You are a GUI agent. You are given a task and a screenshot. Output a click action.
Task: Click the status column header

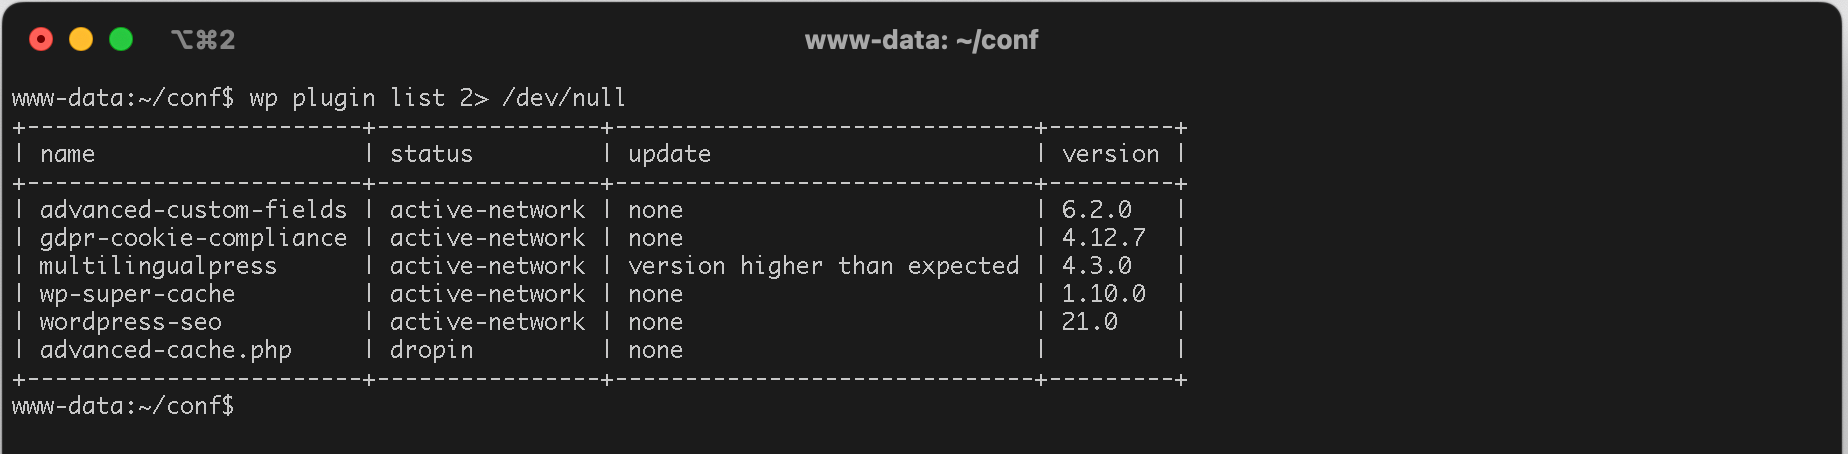point(431,154)
